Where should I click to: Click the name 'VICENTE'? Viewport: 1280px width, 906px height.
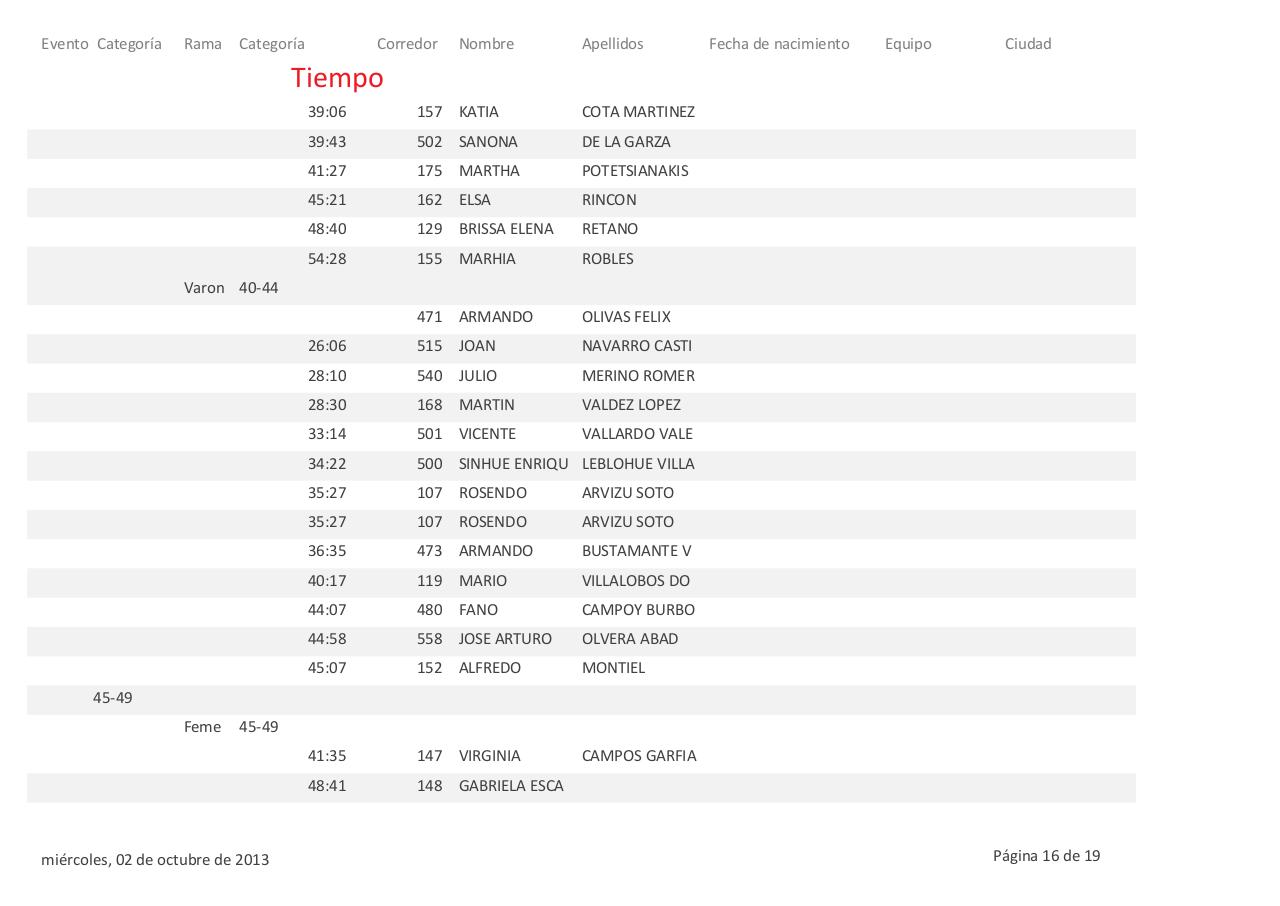(x=487, y=434)
